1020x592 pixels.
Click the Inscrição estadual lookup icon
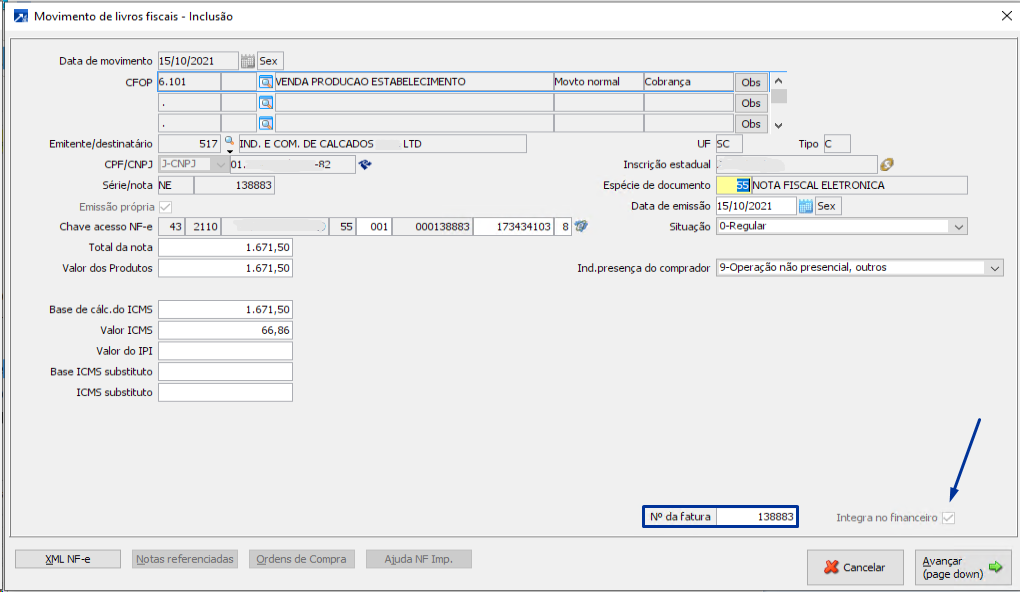click(886, 165)
